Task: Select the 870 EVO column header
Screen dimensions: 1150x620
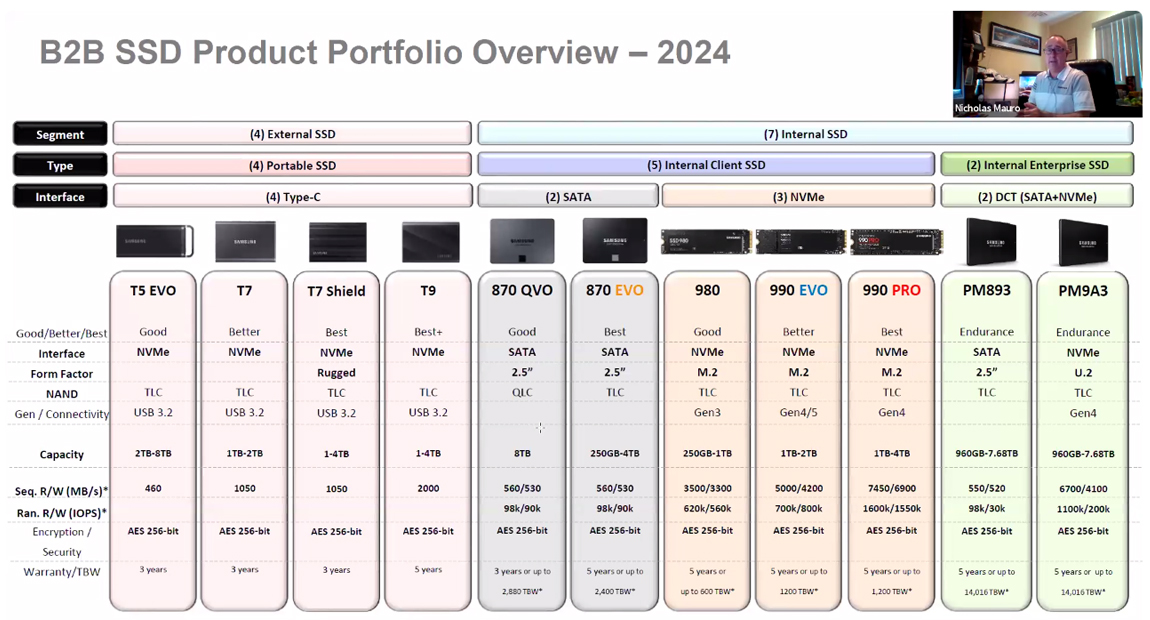Action: pyautogui.click(x=614, y=291)
